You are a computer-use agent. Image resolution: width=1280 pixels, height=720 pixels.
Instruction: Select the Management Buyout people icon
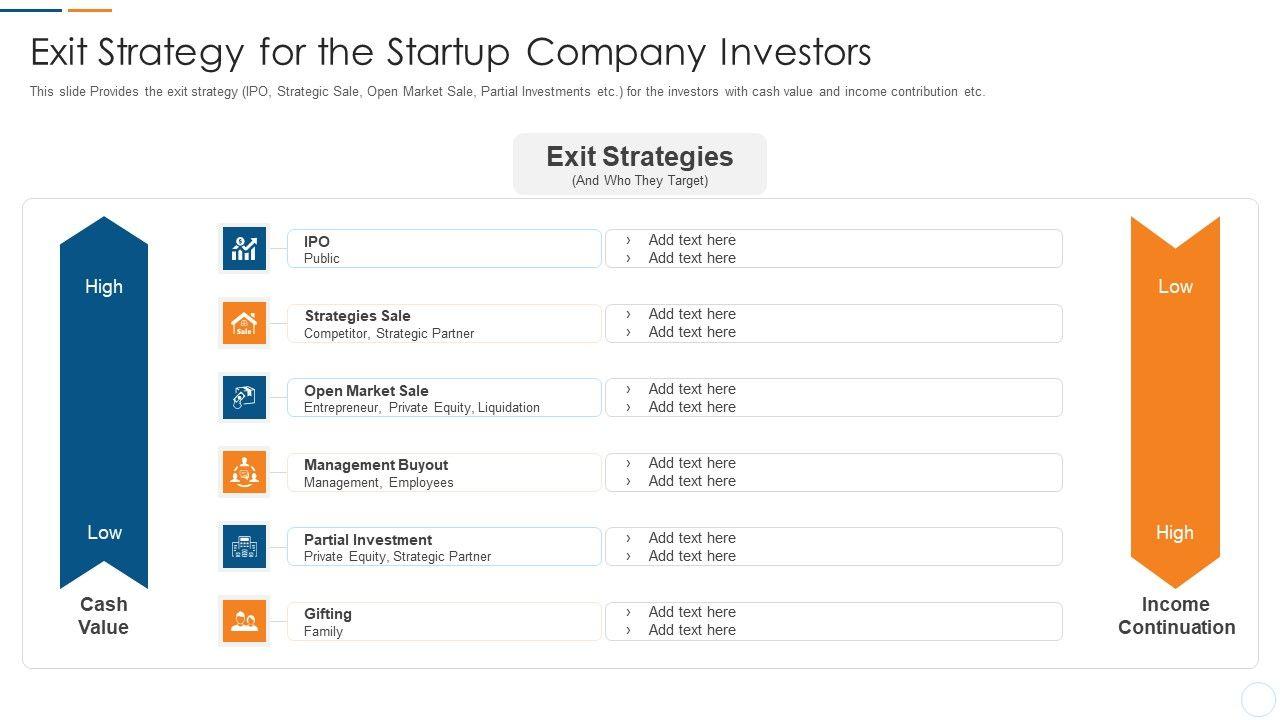tap(244, 472)
